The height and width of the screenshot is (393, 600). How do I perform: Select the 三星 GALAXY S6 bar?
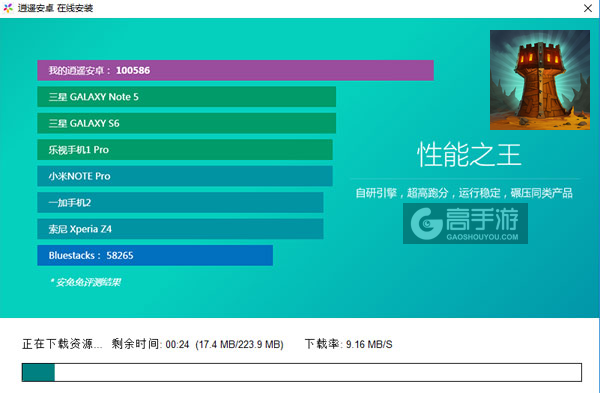click(x=186, y=123)
